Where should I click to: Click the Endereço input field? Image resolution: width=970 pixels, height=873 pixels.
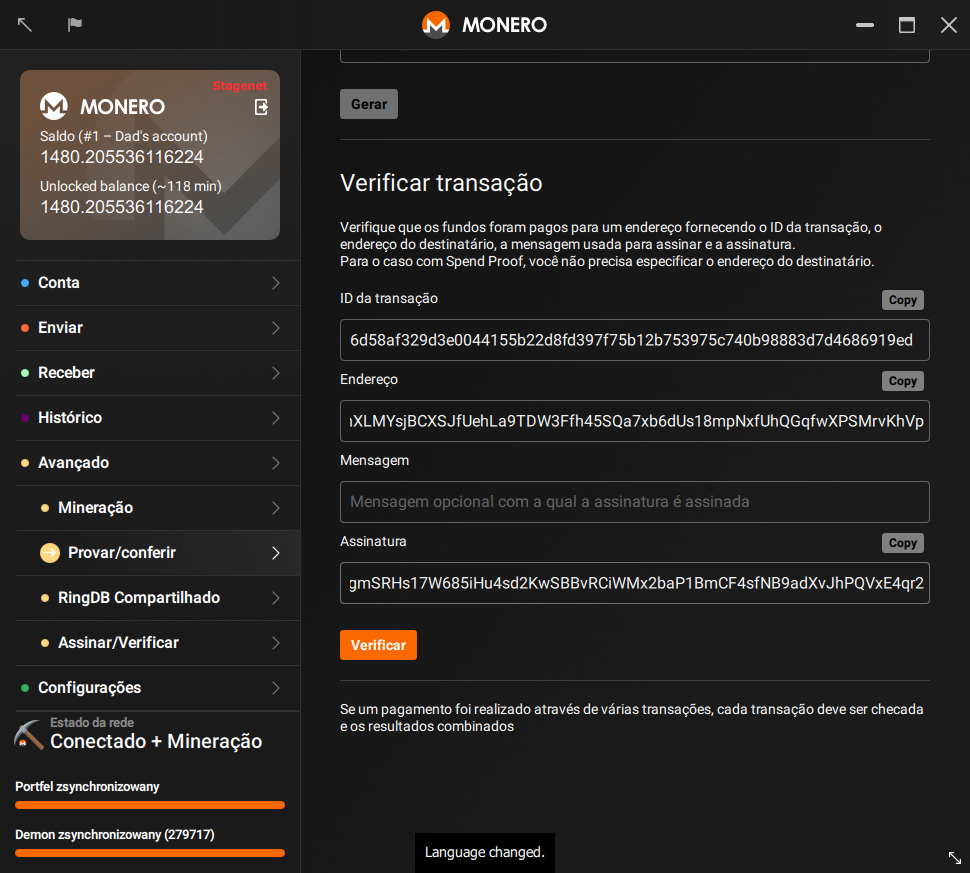635,421
